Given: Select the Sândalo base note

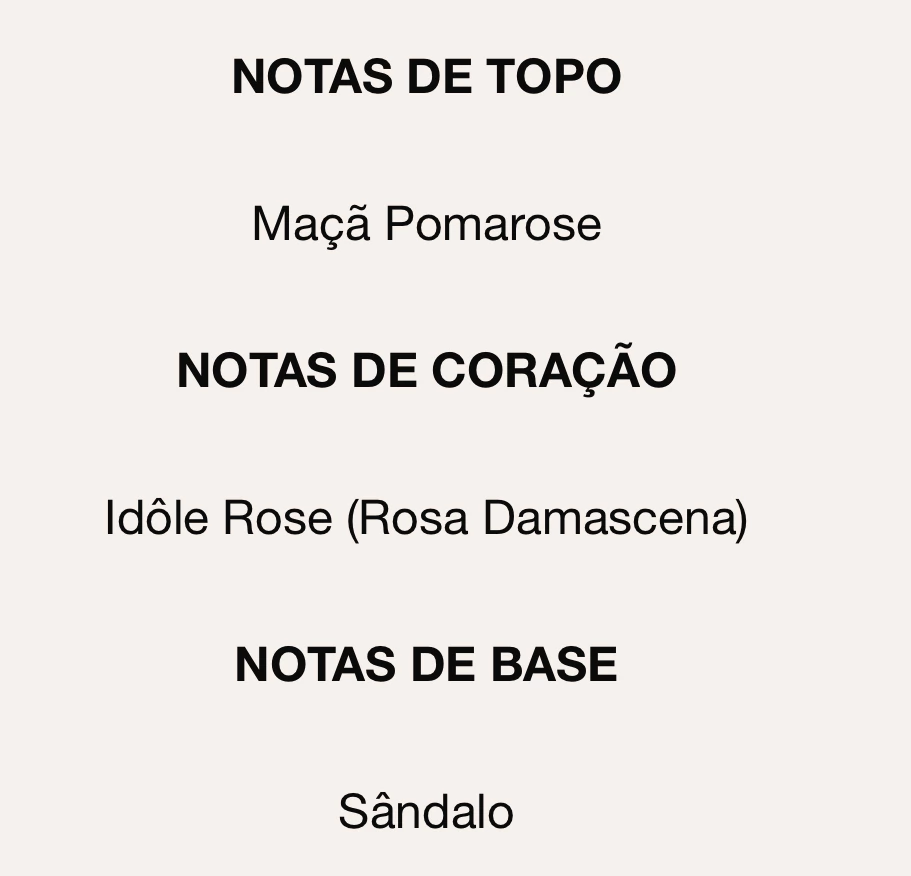Looking at the screenshot, I should tap(426, 811).
